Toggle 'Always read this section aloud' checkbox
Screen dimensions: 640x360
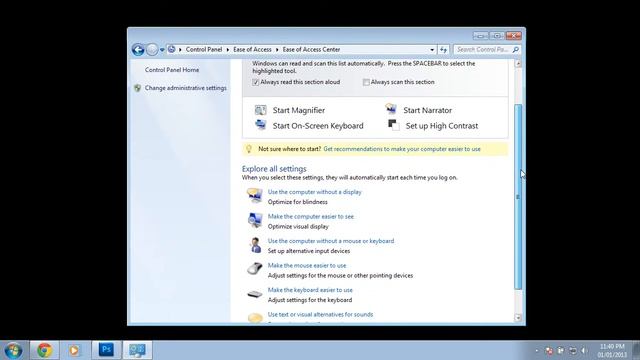256,82
